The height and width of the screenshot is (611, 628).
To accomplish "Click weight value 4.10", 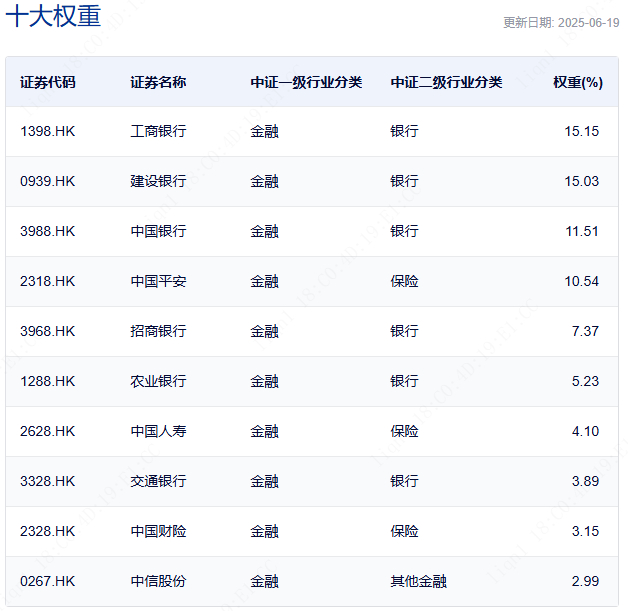I will coord(585,431).
